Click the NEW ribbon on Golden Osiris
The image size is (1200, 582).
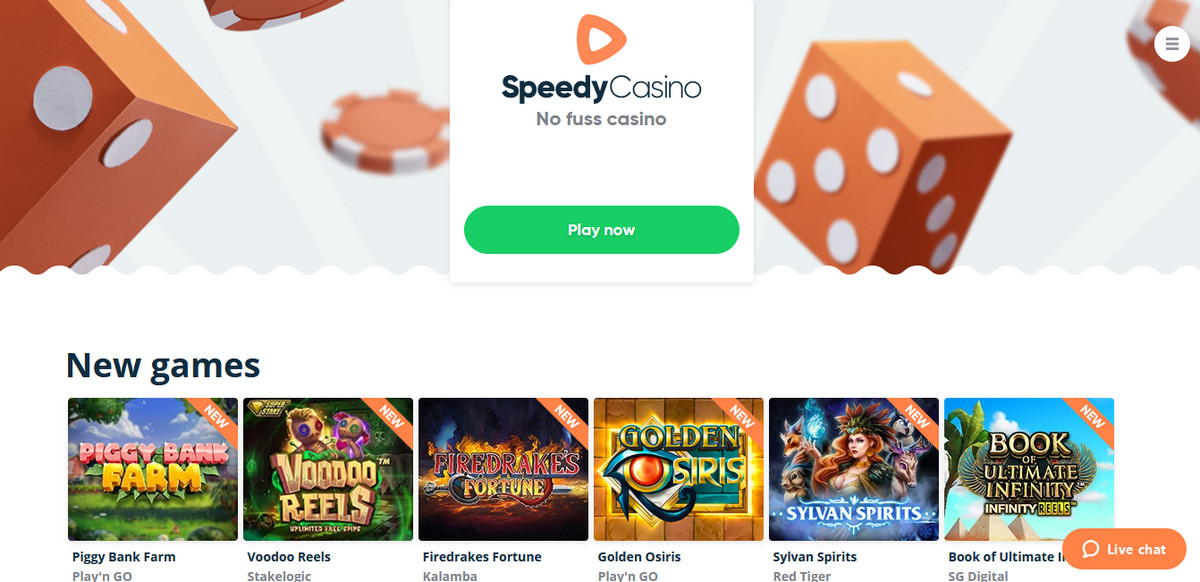pyautogui.click(x=741, y=418)
